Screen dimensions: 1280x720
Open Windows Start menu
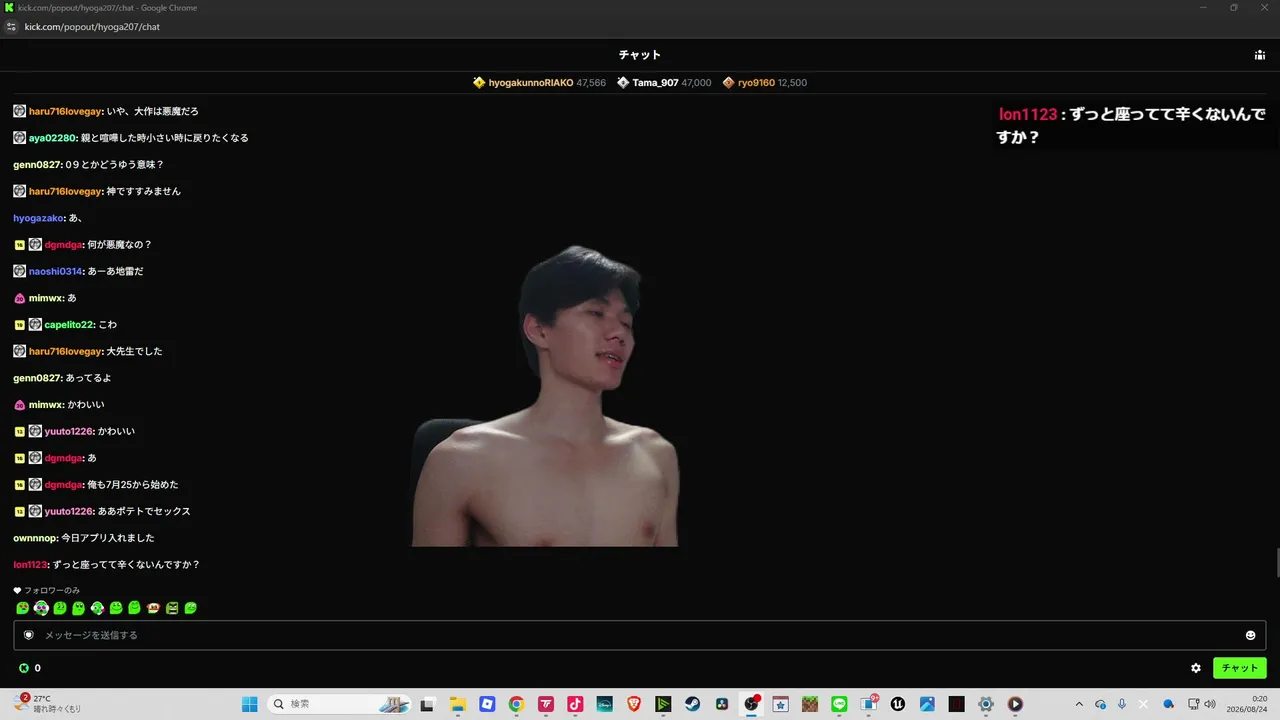(249, 704)
